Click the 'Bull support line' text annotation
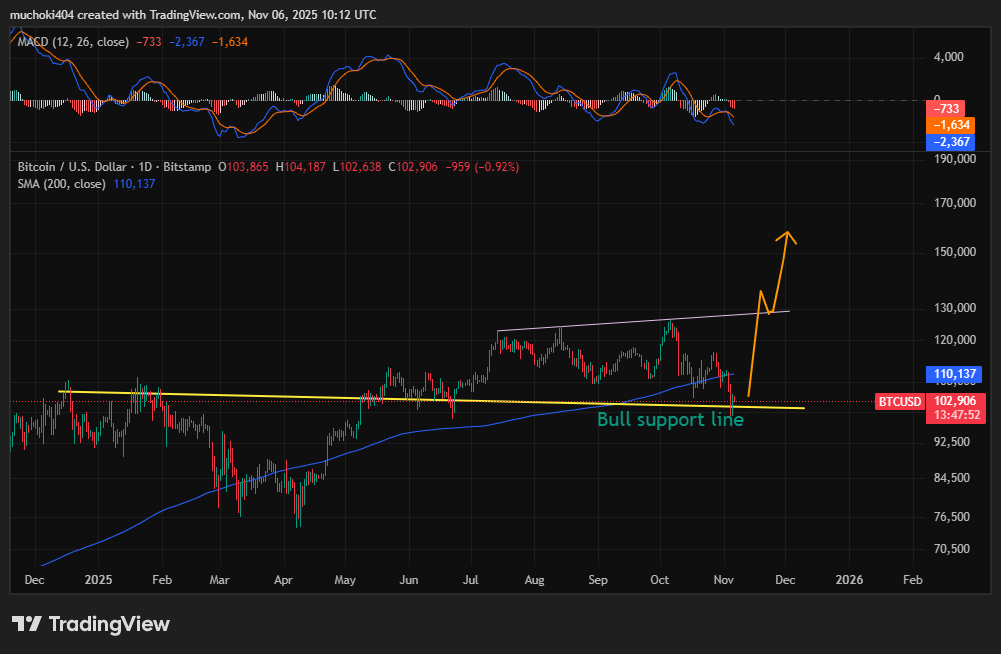 point(670,420)
